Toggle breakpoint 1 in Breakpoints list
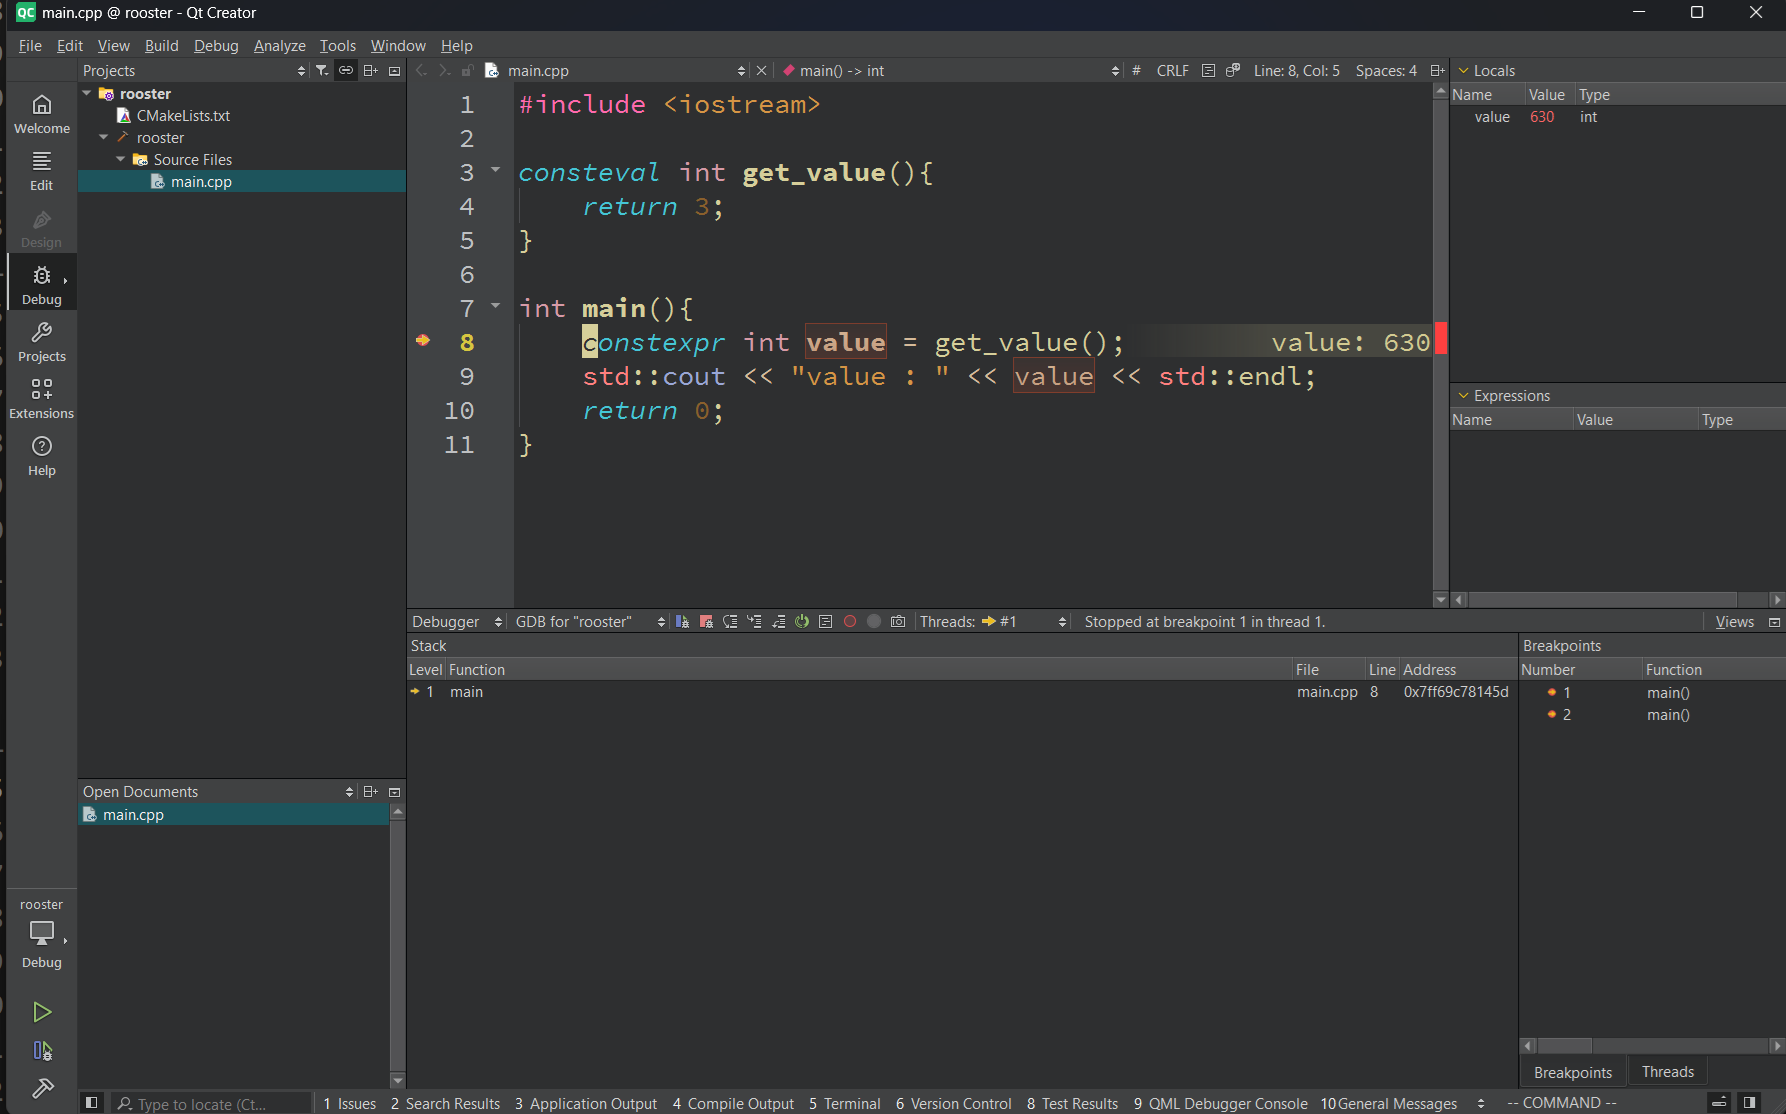The width and height of the screenshot is (1786, 1114). [1552, 693]
